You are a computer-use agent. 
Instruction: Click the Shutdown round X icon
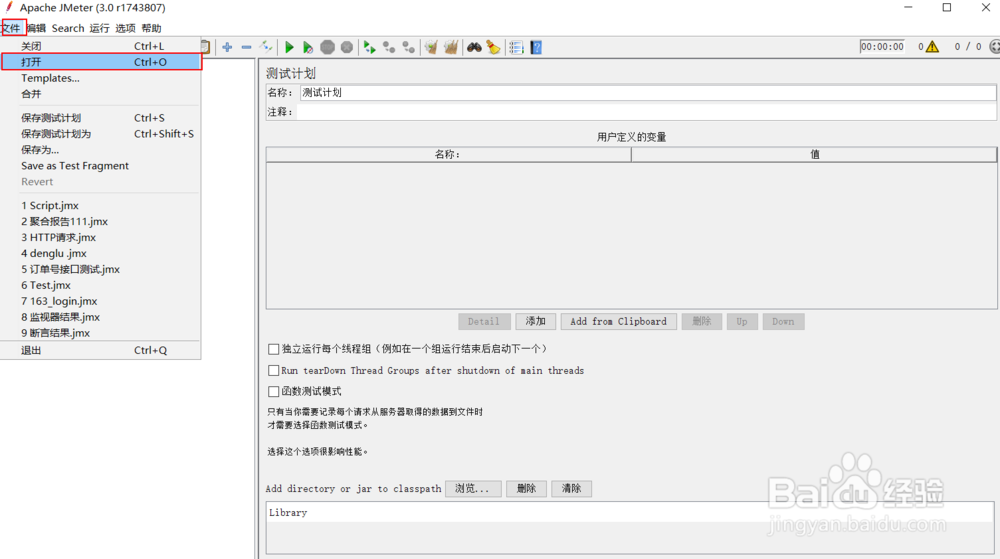347,47
